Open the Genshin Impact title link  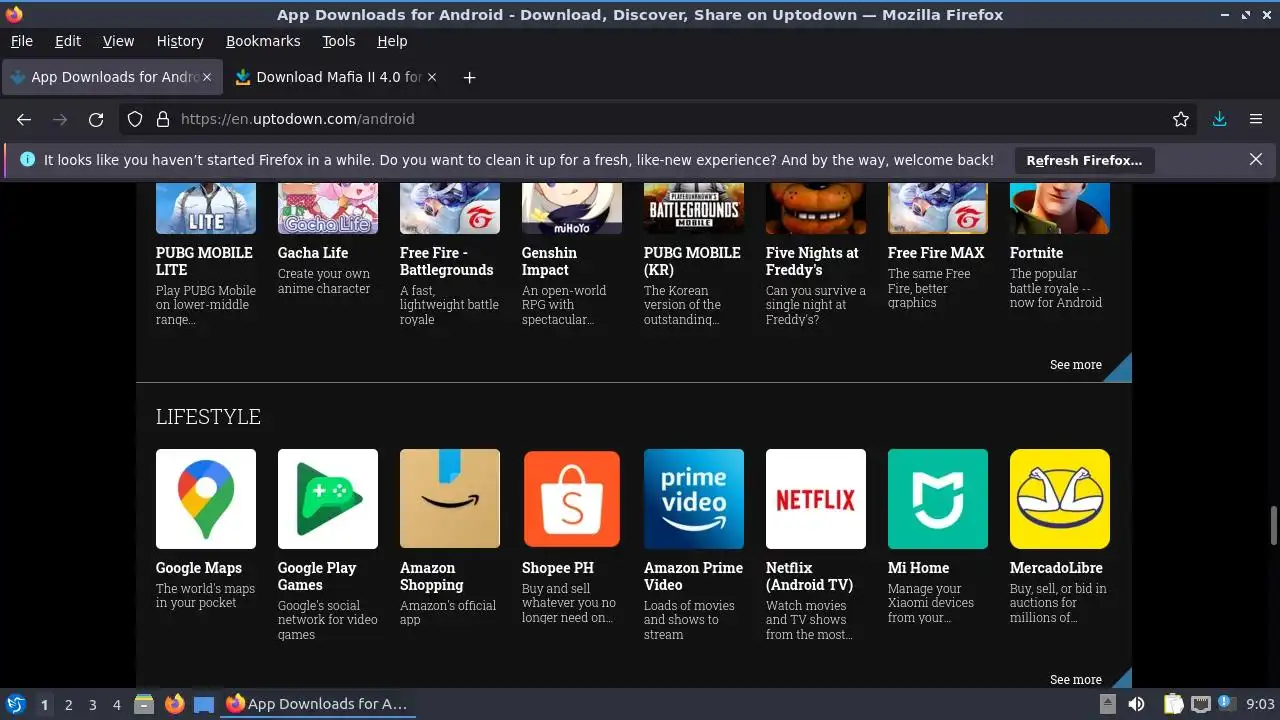click(x=549, y=261)
